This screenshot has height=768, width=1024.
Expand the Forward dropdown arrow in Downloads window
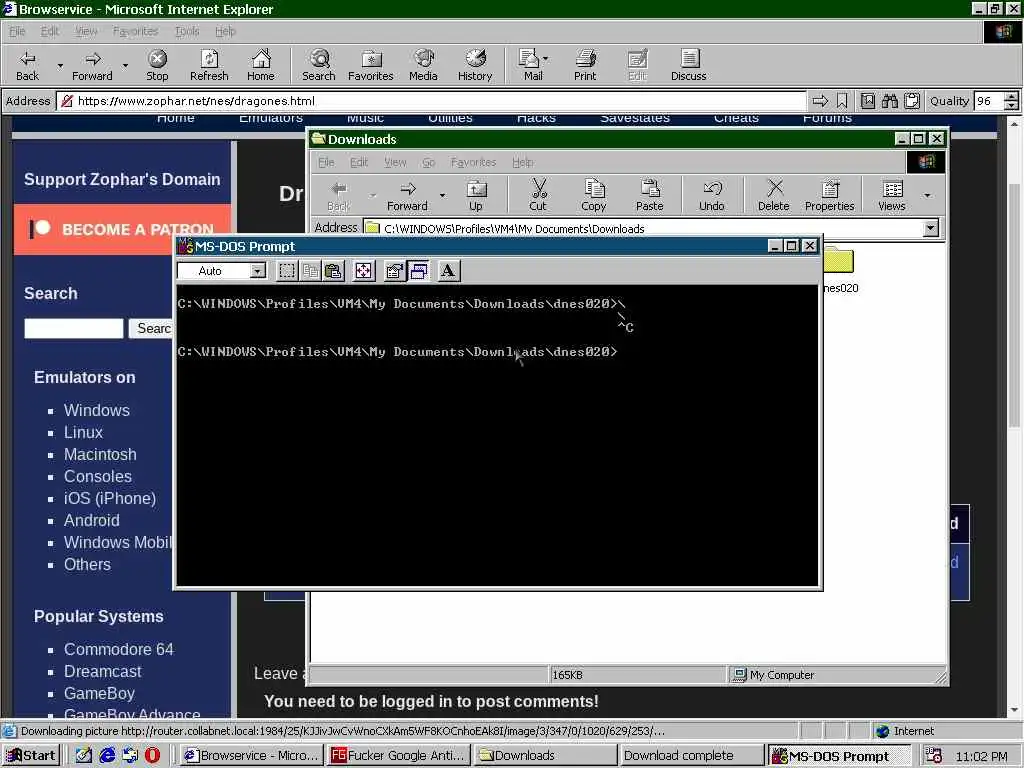[442, 195]
